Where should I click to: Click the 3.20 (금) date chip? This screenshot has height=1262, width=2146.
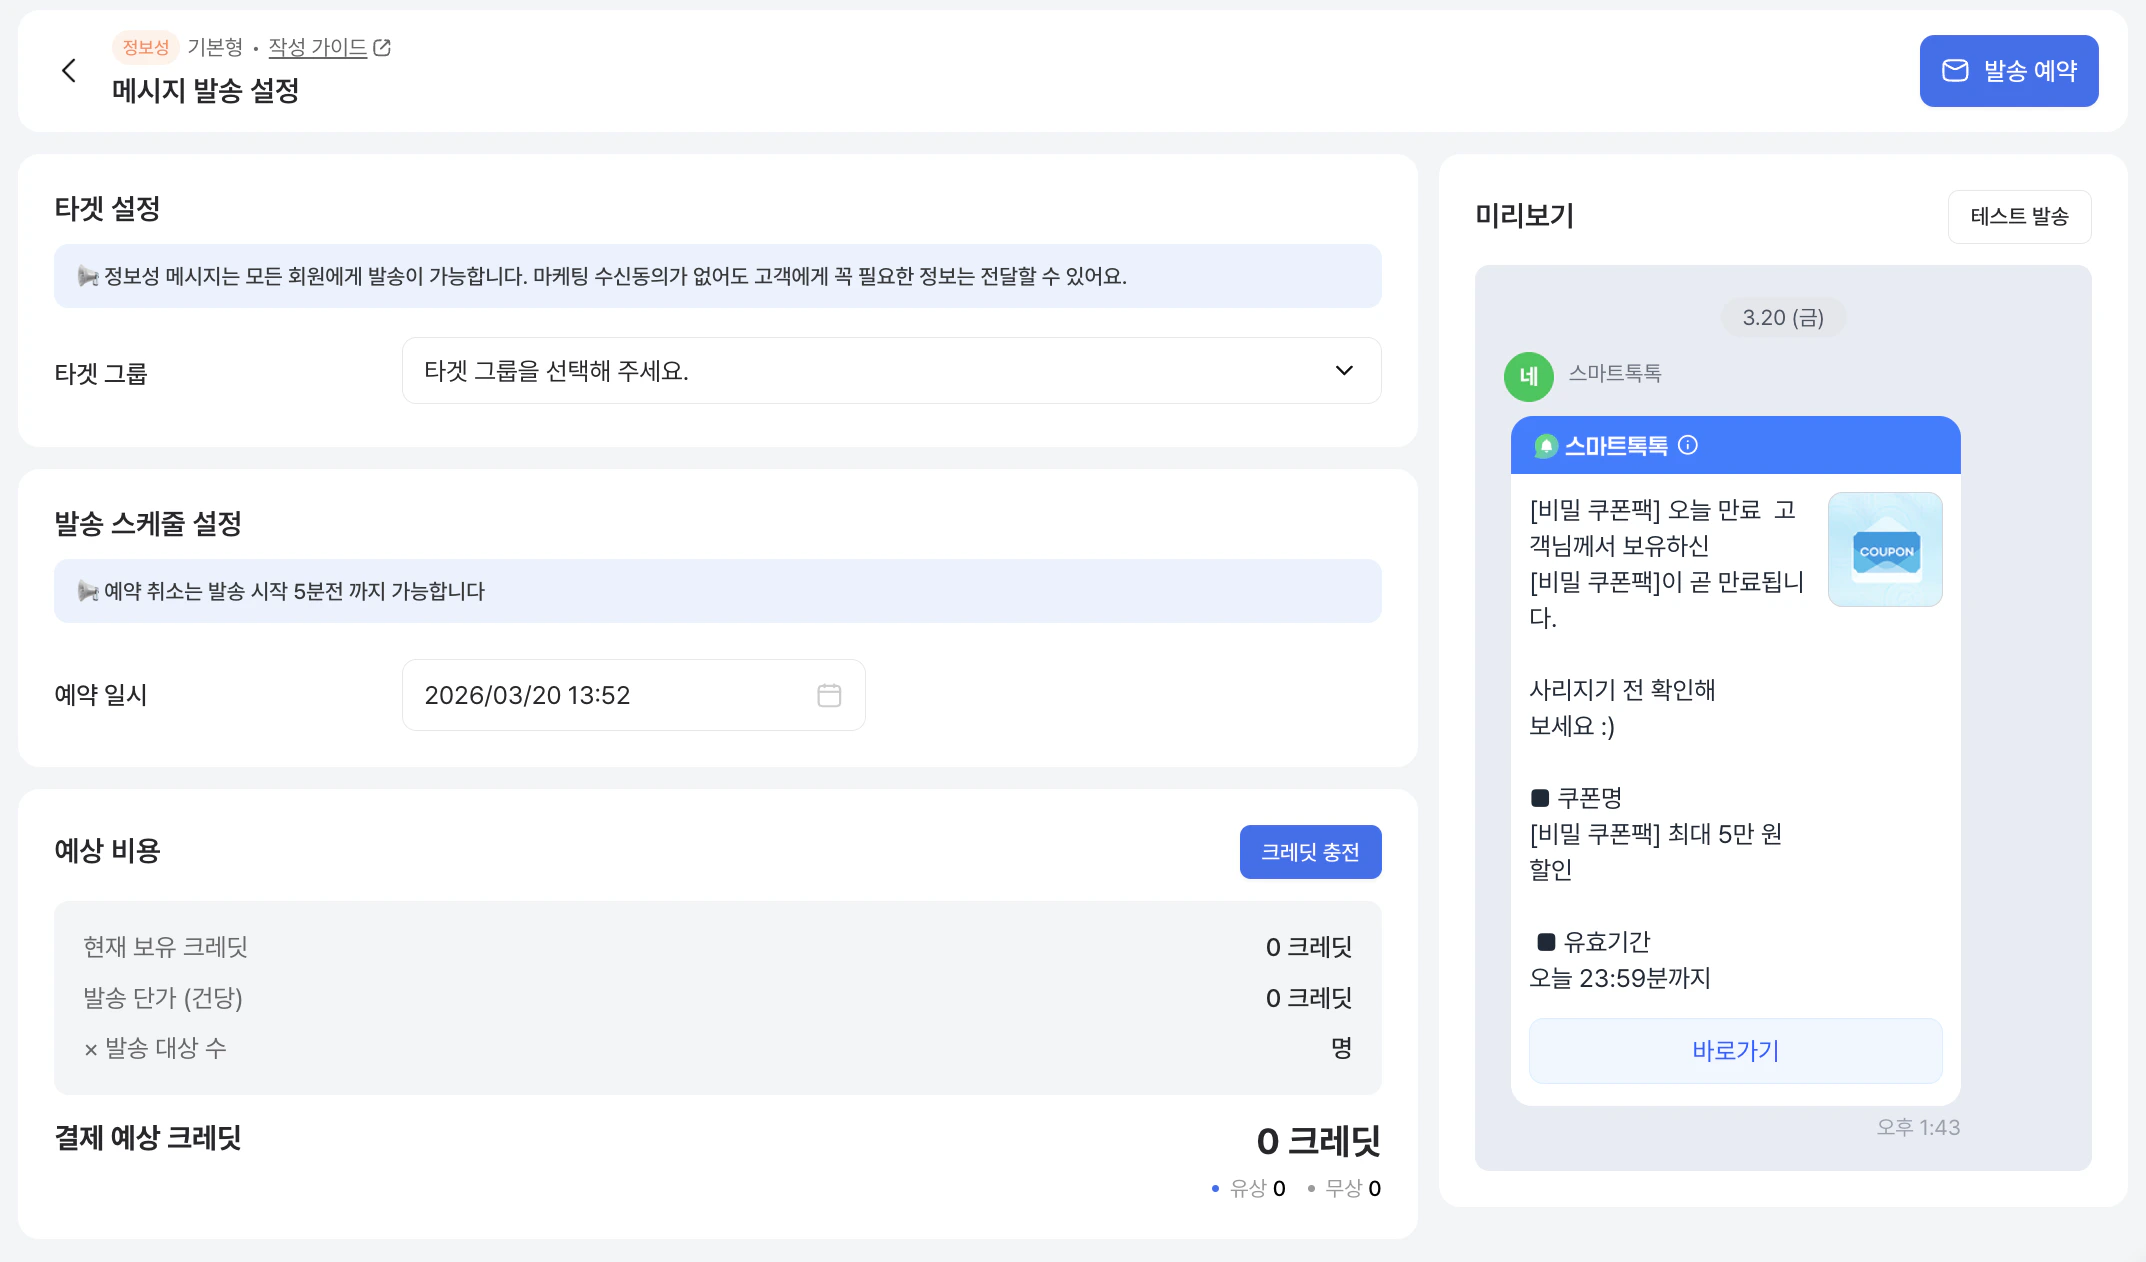click(x=1783, y=318)
